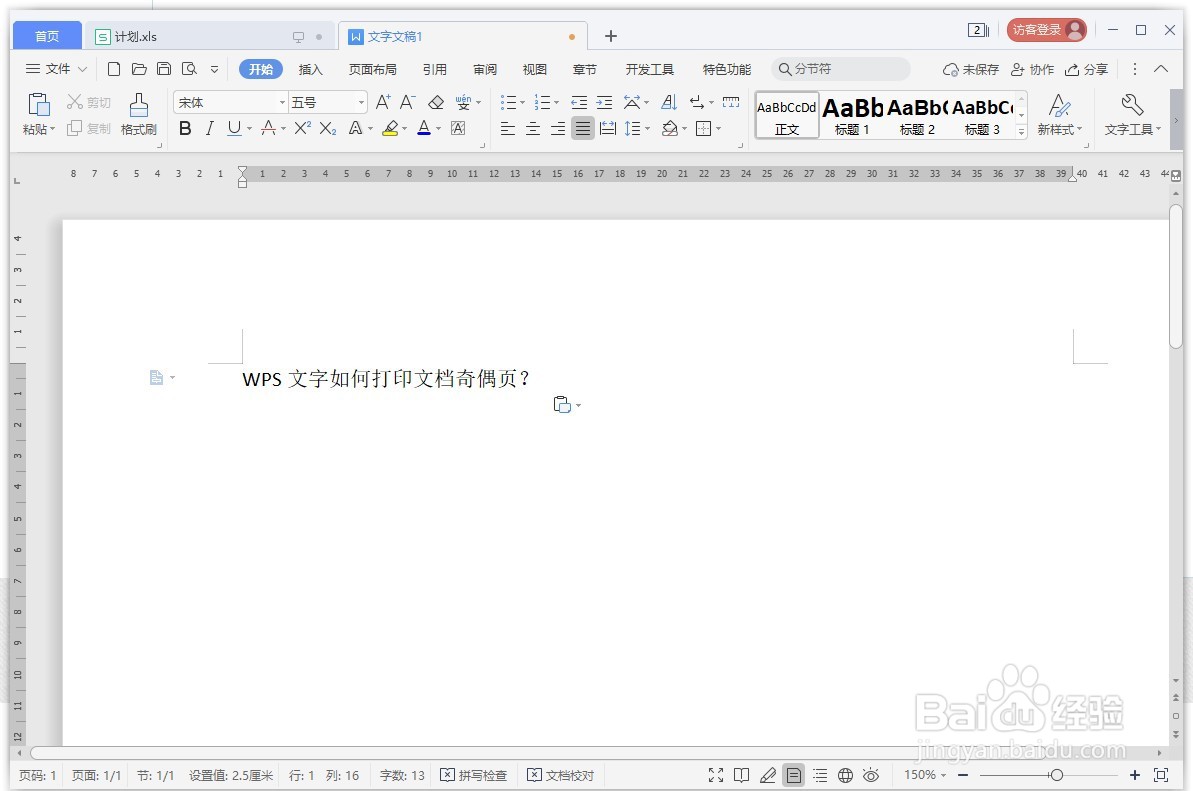Screen dimensions: 1193x791
Task: Open the bullet list dropdown arrow
Action: (x=523, y=102)
